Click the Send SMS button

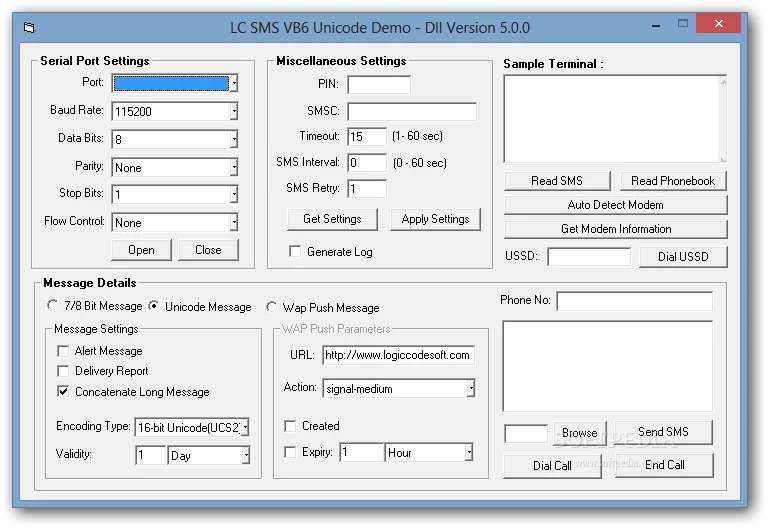pos(663,432)
